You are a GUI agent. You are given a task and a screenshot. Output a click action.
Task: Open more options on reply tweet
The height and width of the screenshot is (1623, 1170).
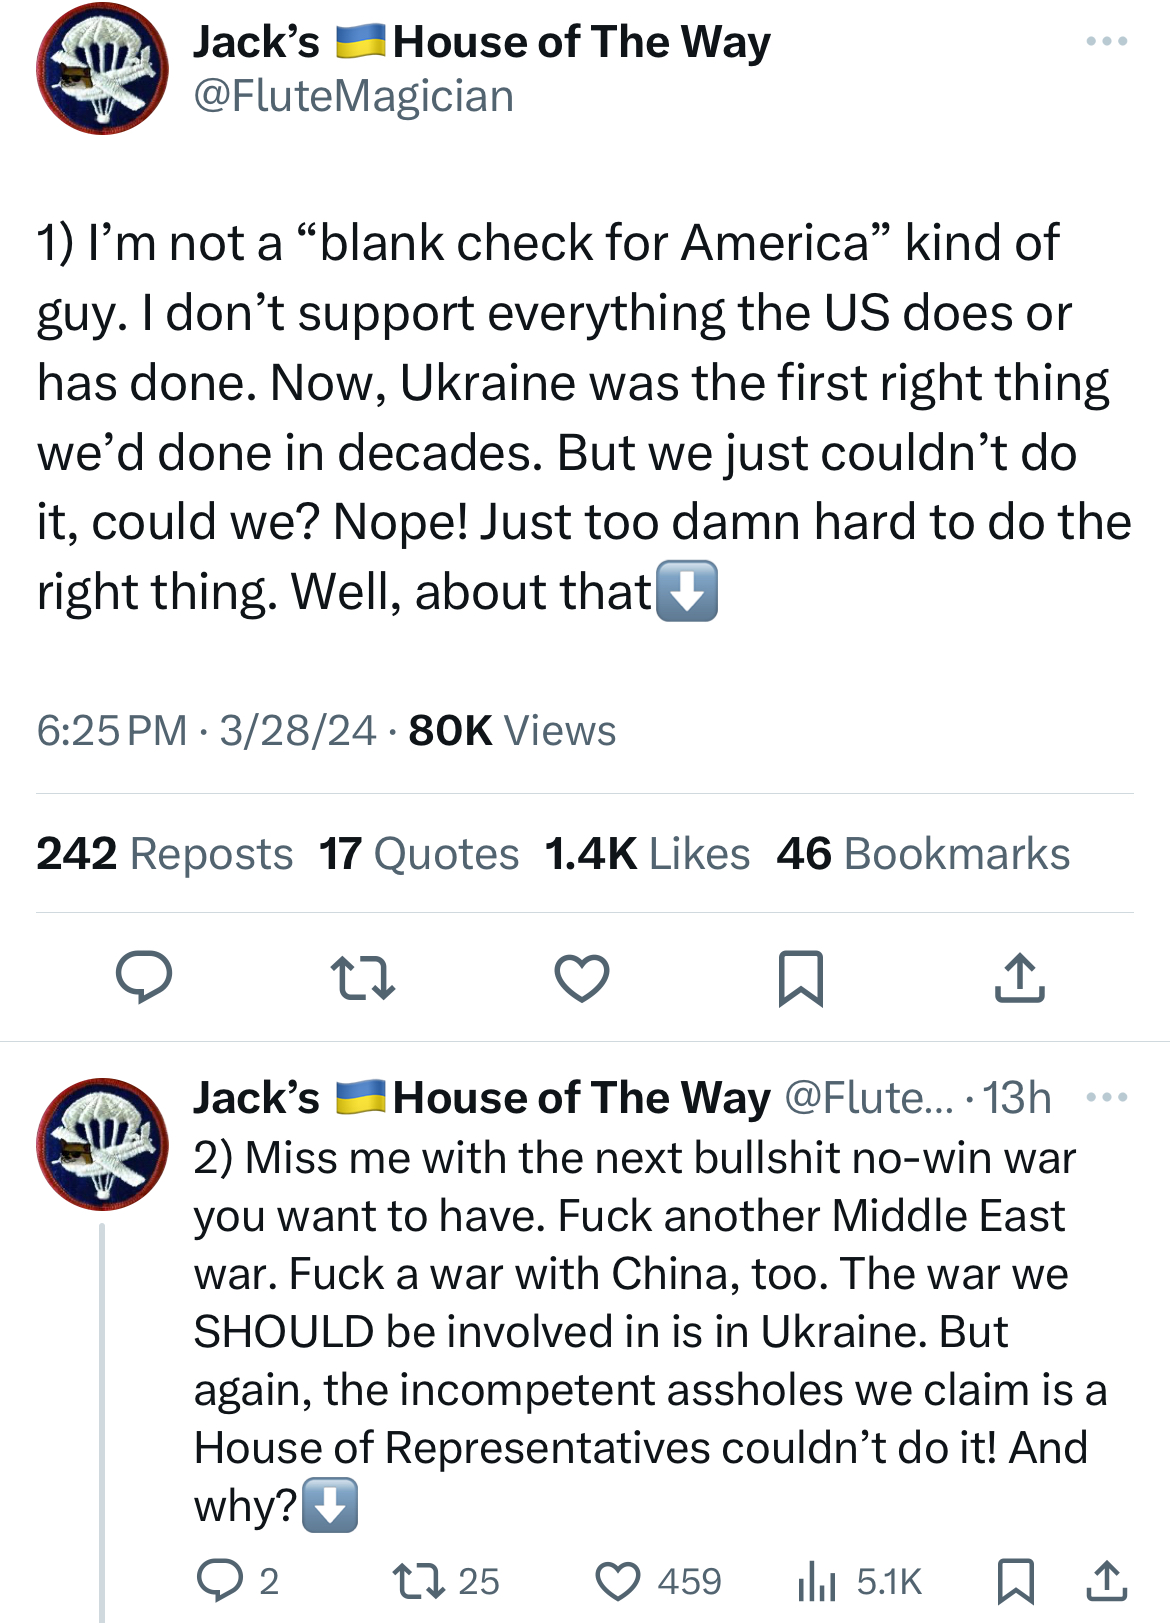[x=1106, y=1098]
